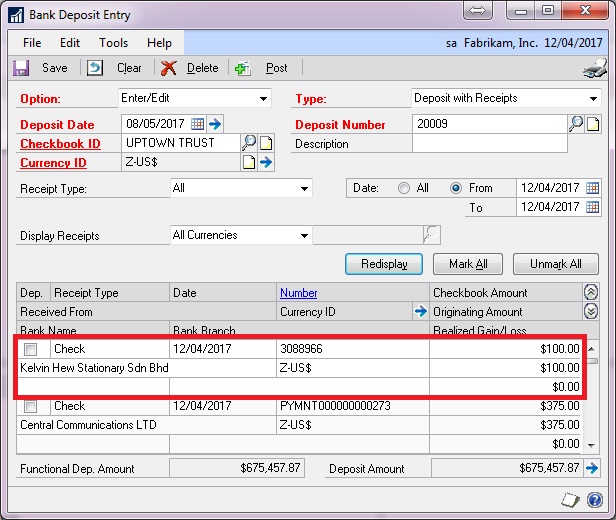Image resolution: width=616 pixels, height=520 pixels.
Task: Click the blue arrow beside Currency ID field
Action: coord(266,162)
